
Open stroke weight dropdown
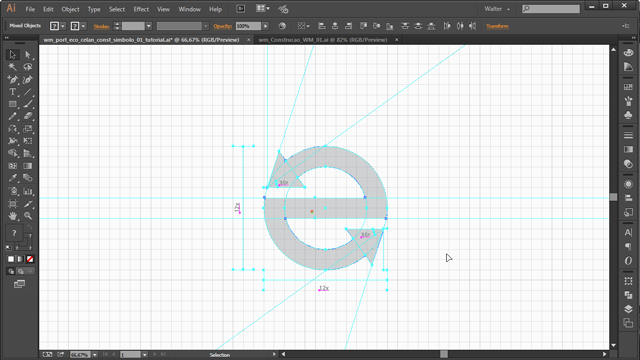pyautogui.click(x=149, y=26)
